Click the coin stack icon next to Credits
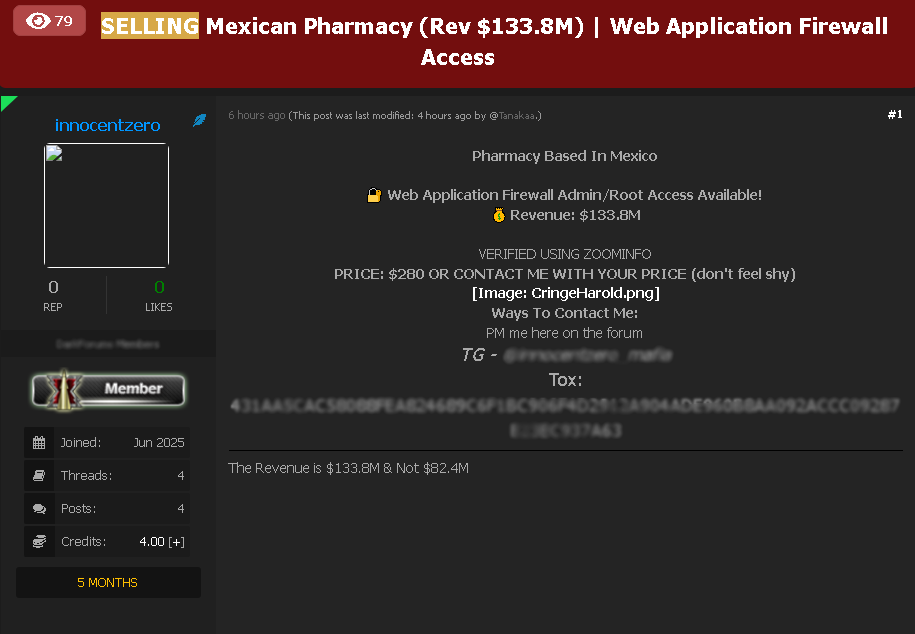Image resolution: width=915 pixels, height=634 pixels. pyautogui.click(x=38, y=541)
